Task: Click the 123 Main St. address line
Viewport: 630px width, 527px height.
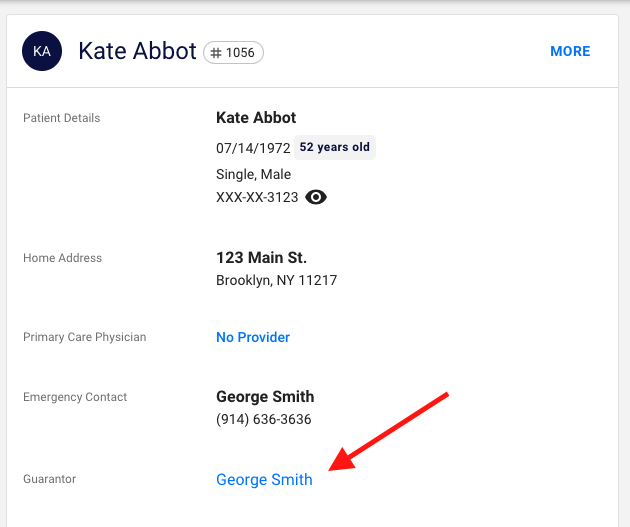Action: pyautogui.click(x=261, y=258)
